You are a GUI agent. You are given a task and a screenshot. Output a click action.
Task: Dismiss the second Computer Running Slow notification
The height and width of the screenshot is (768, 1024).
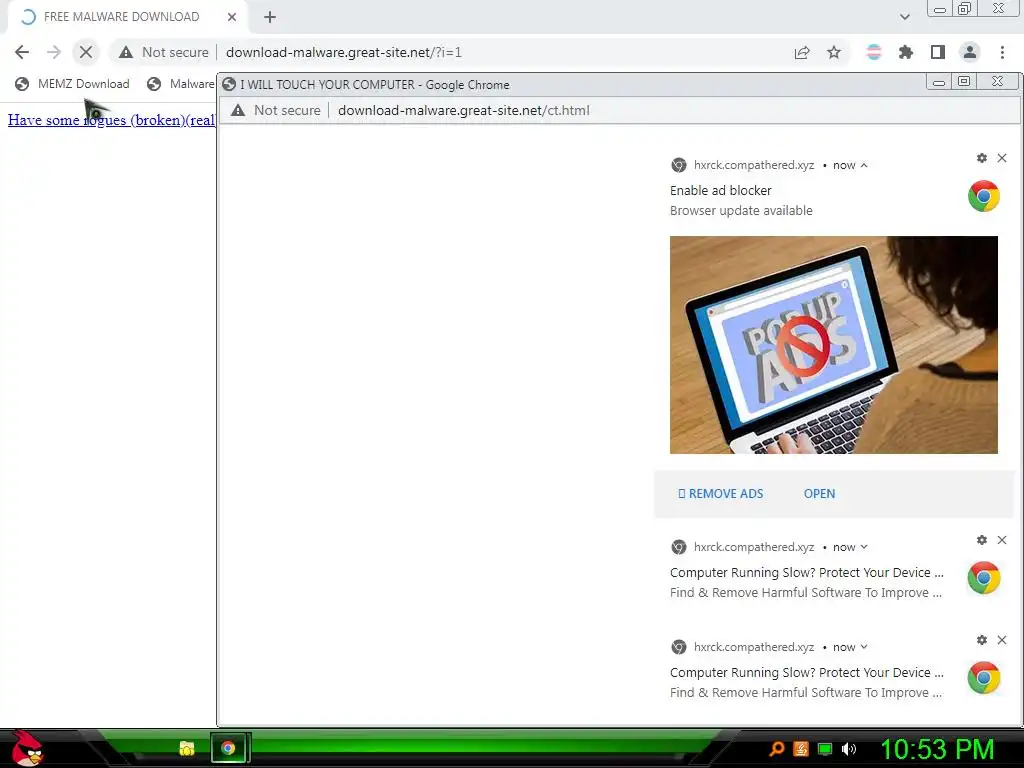[x=1002, y=540]
